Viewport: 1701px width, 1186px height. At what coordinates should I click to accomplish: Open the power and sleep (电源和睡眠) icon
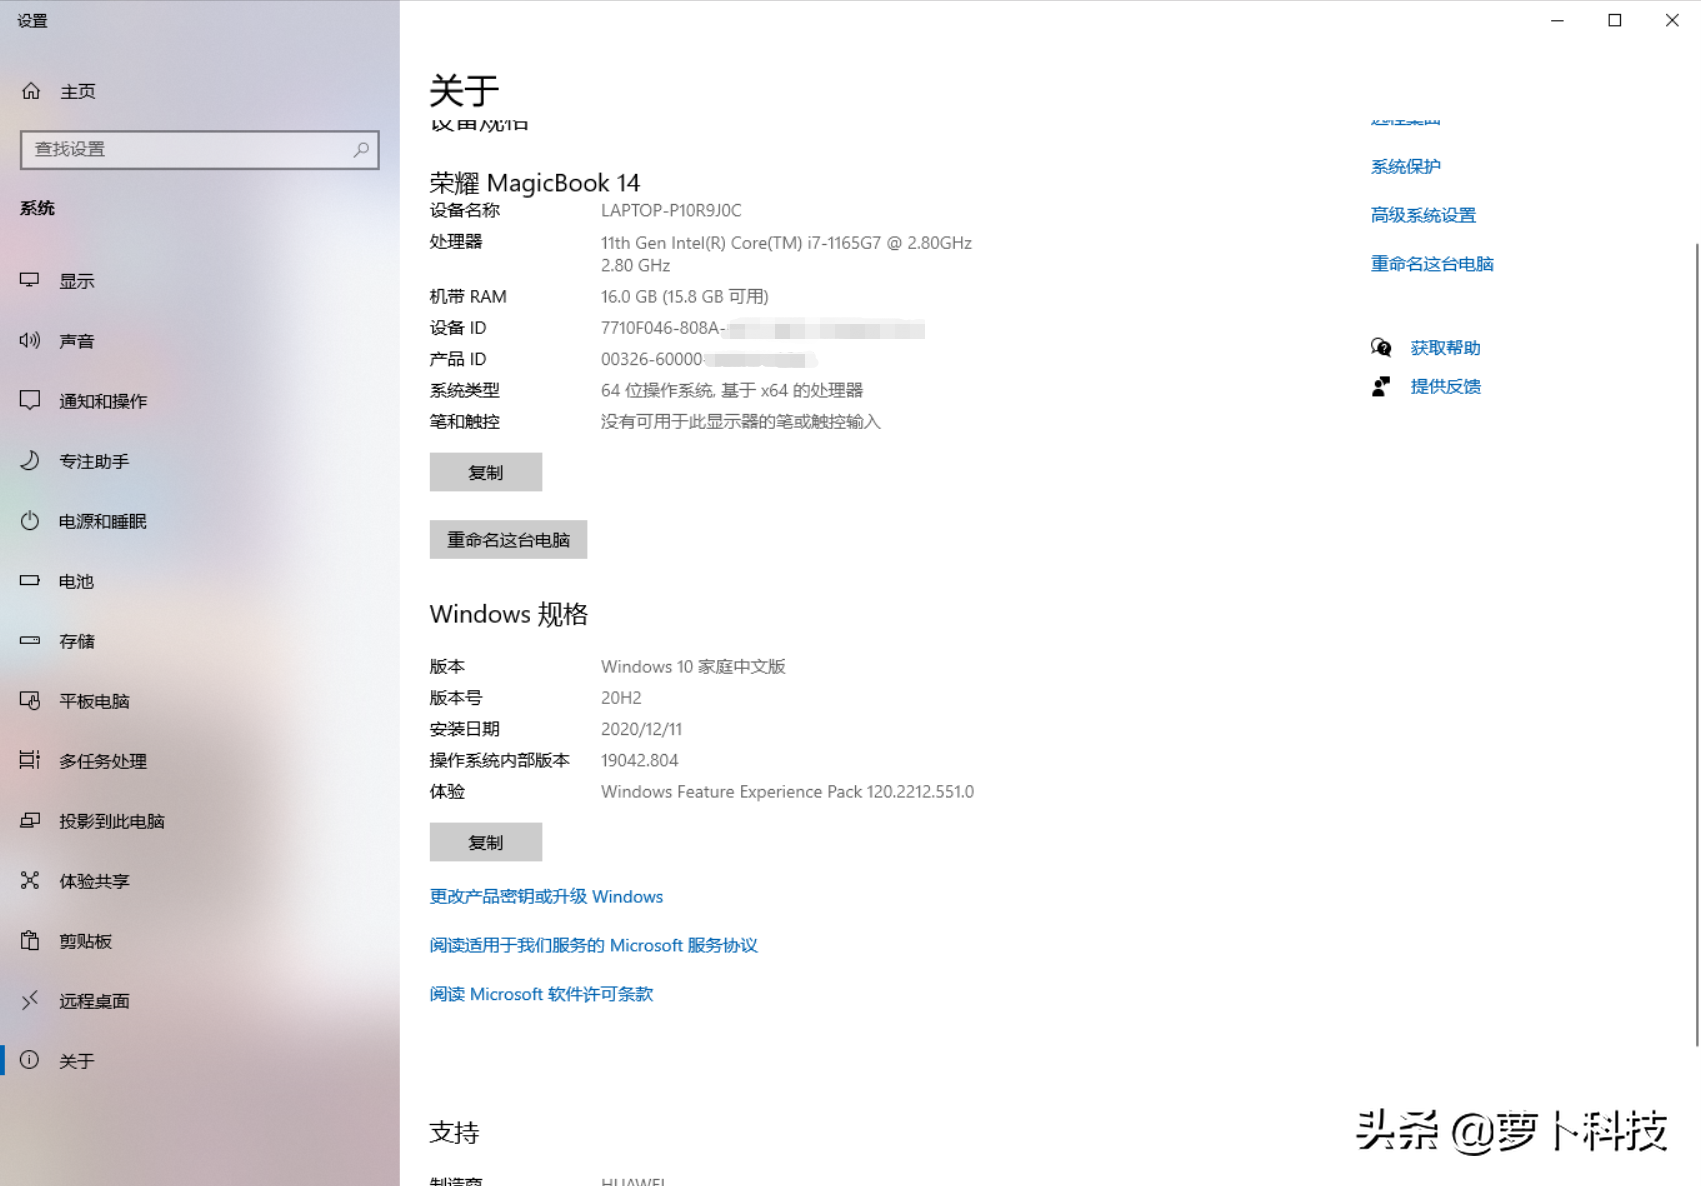[x=30, y=520]
